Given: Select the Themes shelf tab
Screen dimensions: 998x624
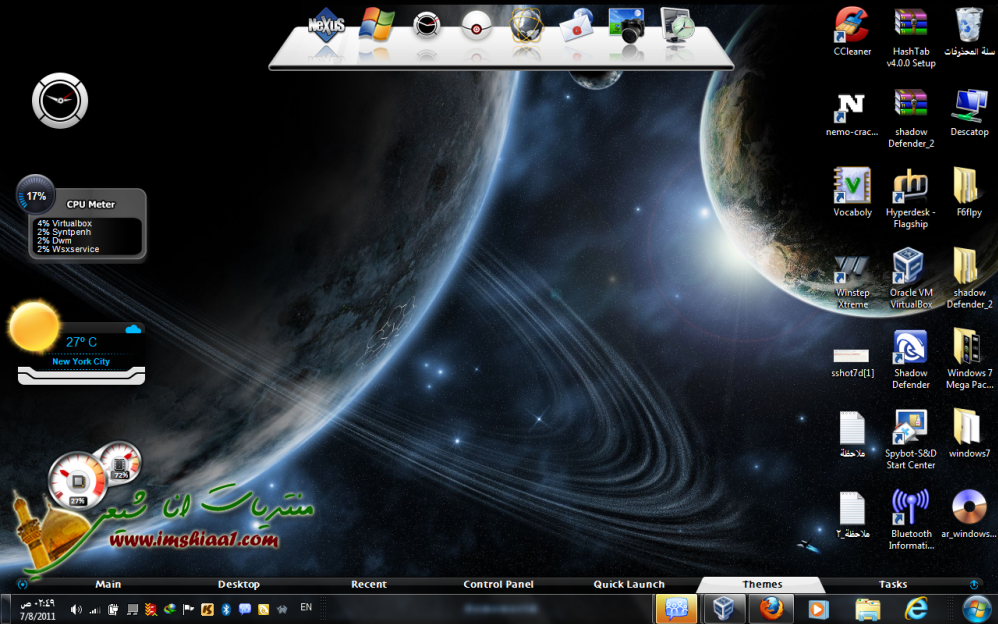Looking at the screenshot, I should [x=762, y=585].
